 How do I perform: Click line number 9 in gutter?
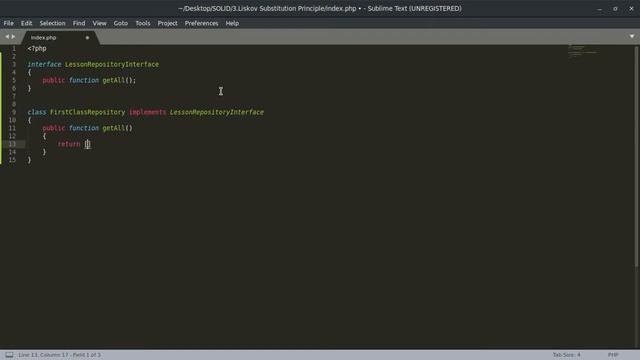[x=14, y=112]
